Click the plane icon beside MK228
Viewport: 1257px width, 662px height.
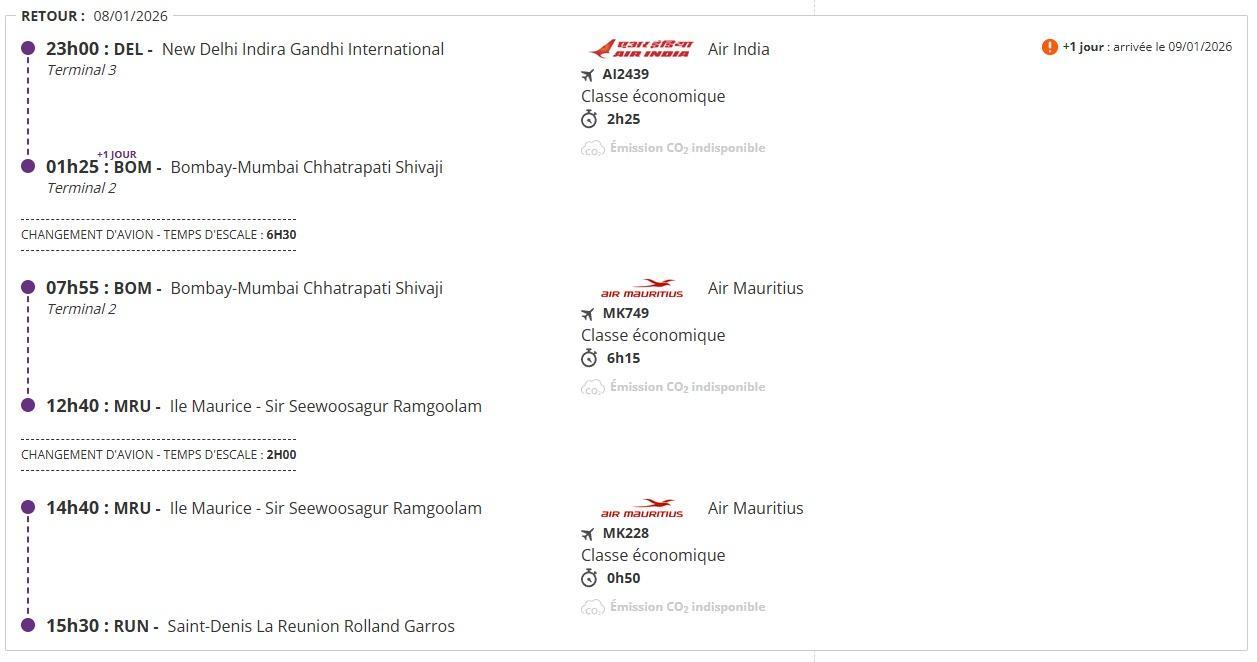coord(588,534)
